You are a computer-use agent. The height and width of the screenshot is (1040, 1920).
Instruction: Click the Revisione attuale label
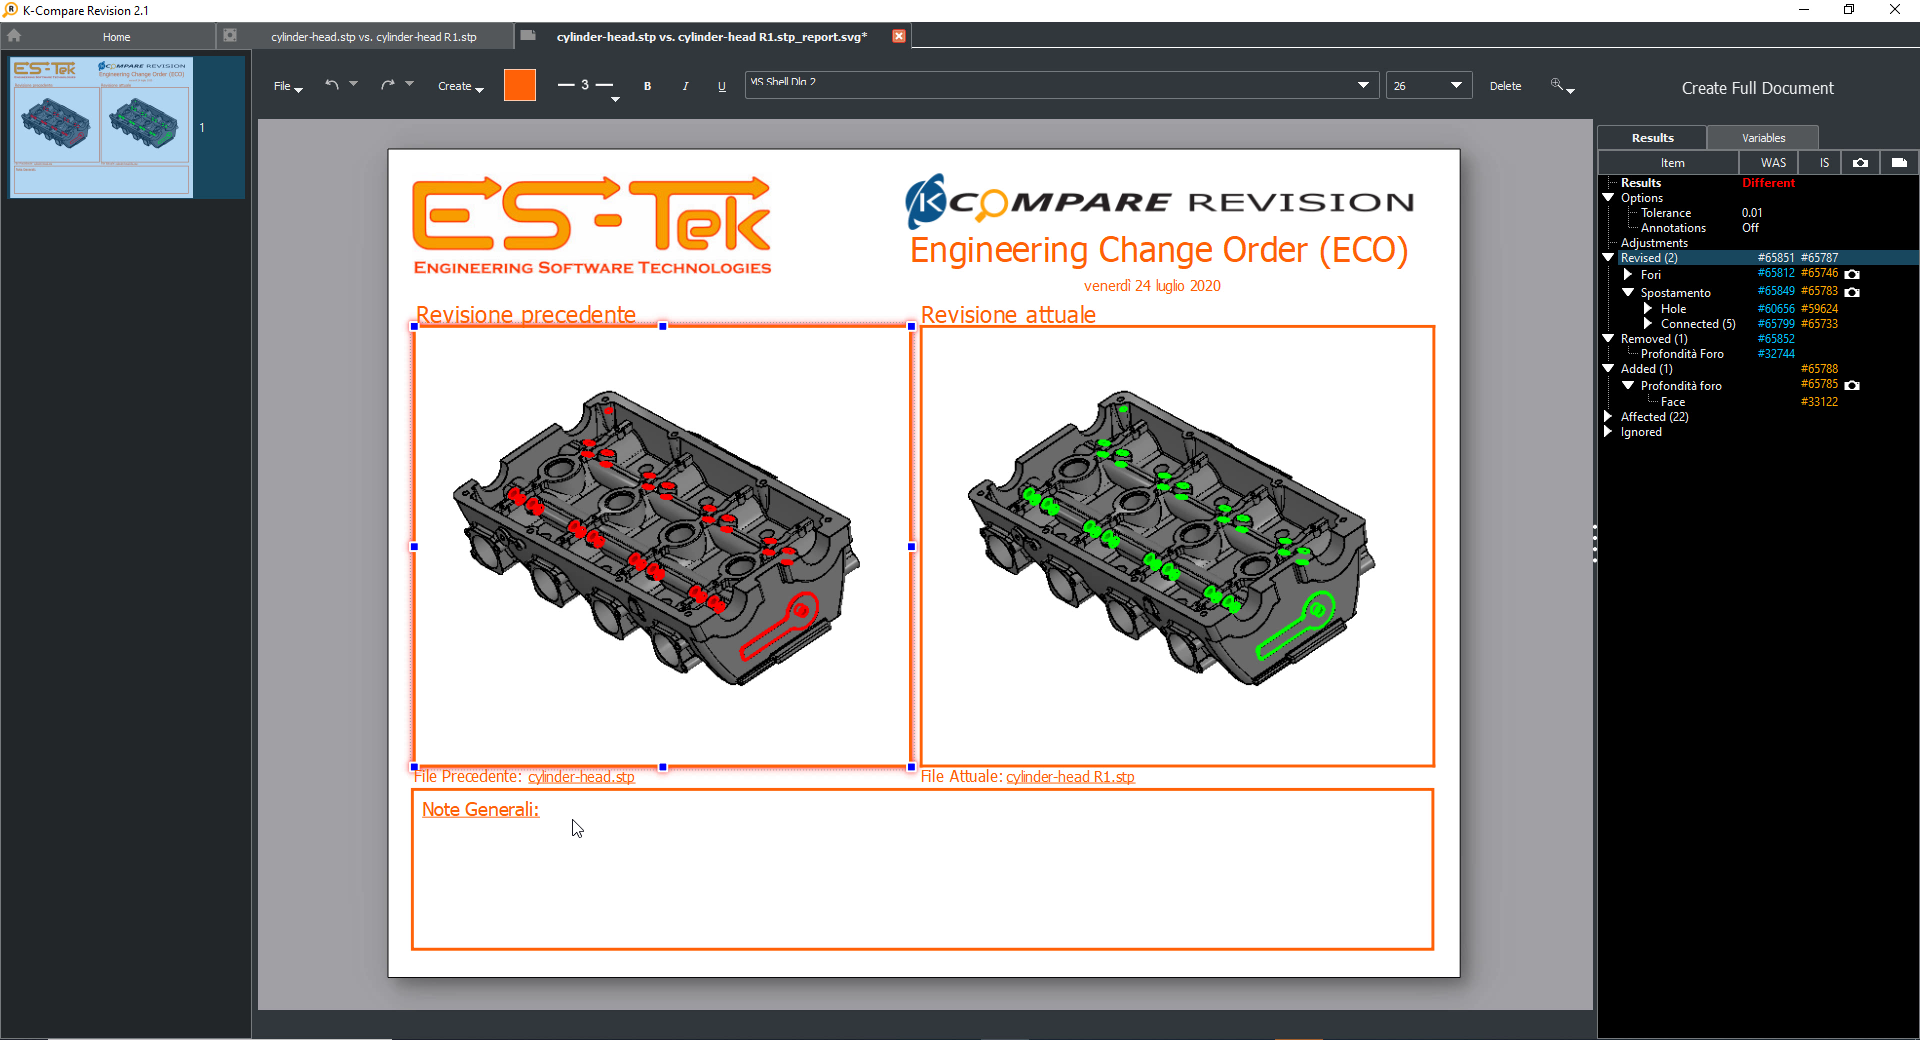pyautogui.click(x=1008, y=314)
